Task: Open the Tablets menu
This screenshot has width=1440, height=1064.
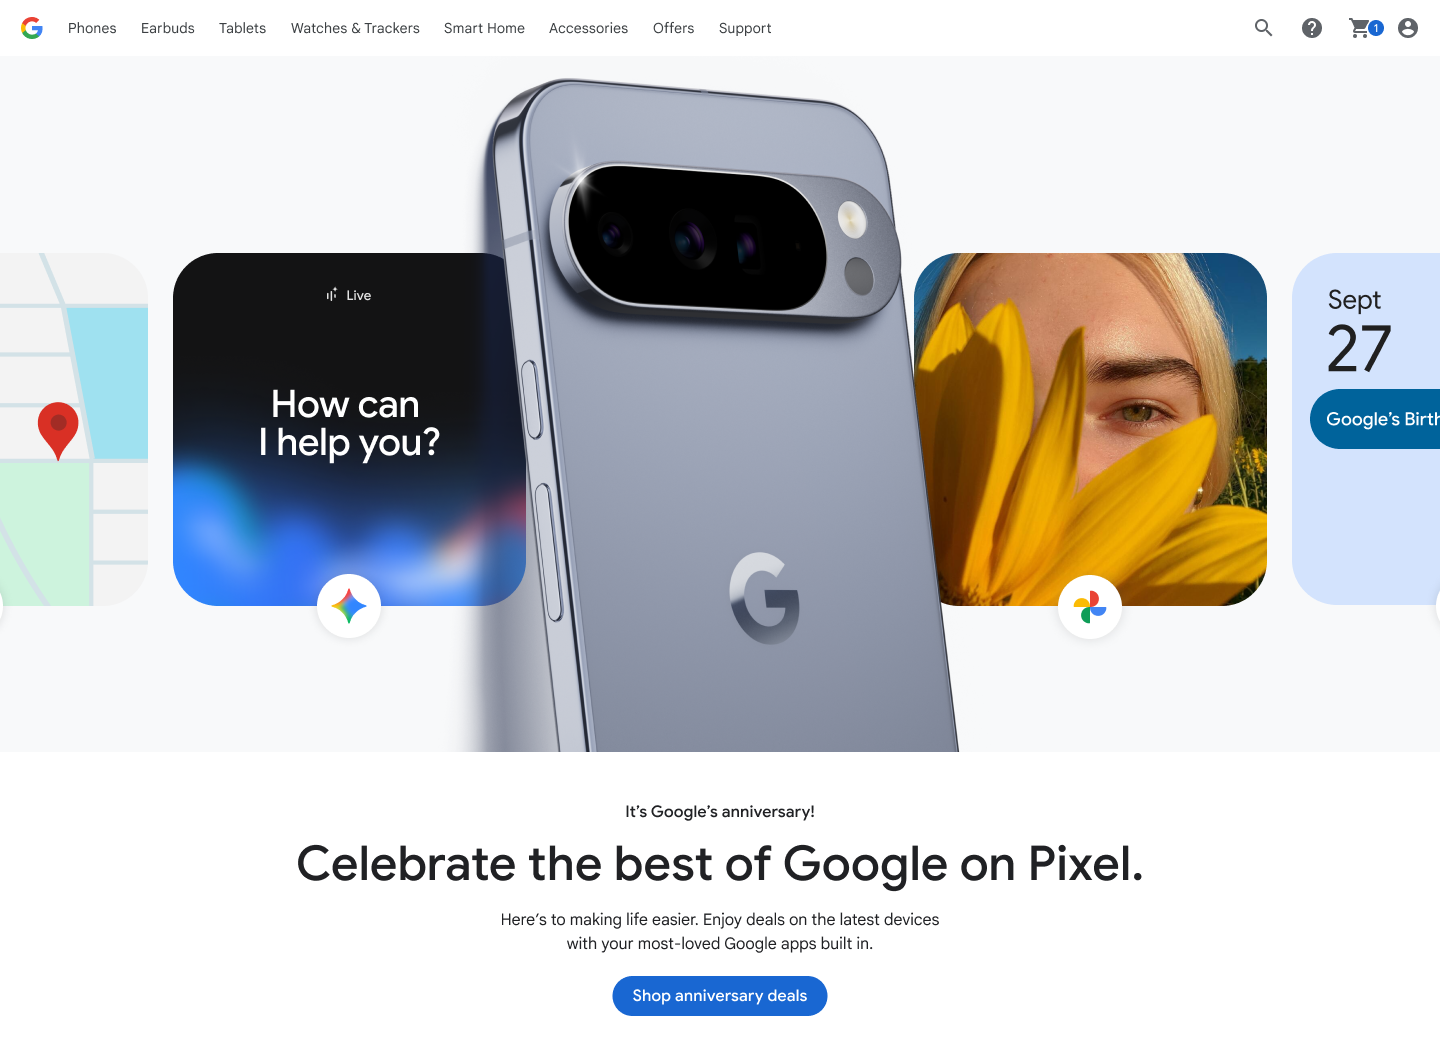Action: (x=243, y=28)
